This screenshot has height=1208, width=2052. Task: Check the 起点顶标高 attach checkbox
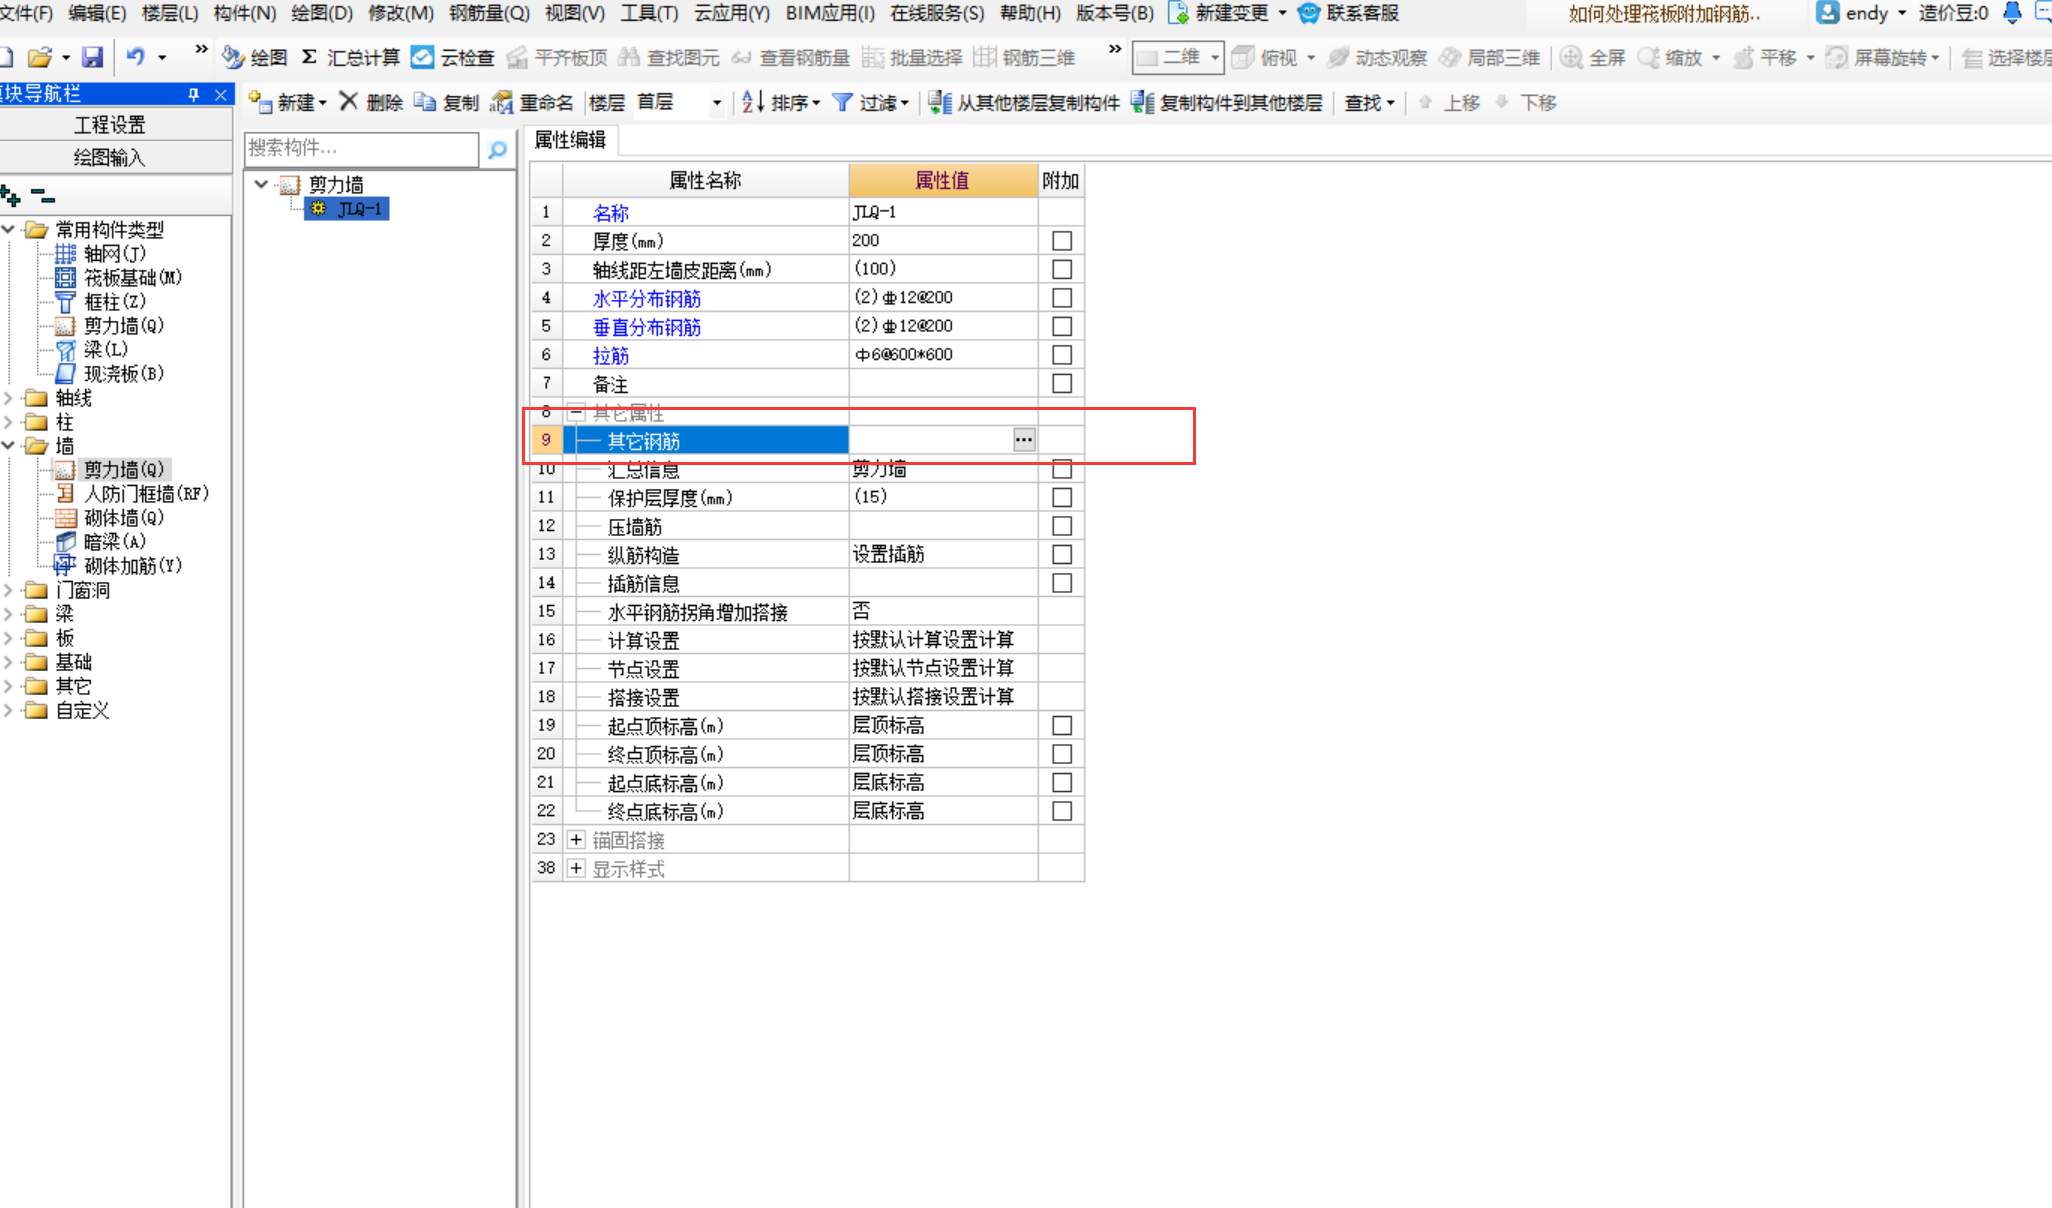(1062, 725)
